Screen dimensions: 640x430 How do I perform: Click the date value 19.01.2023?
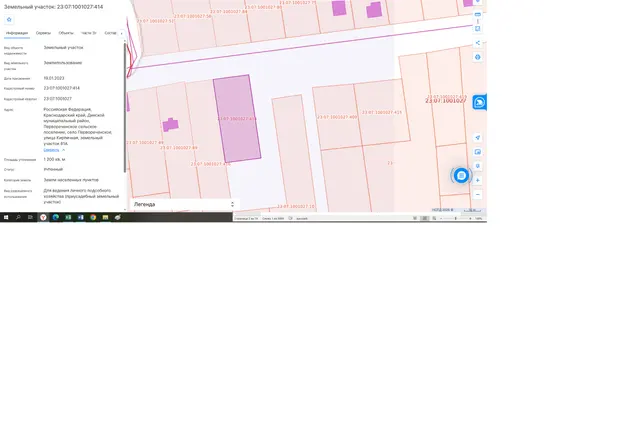pos(54,78)
